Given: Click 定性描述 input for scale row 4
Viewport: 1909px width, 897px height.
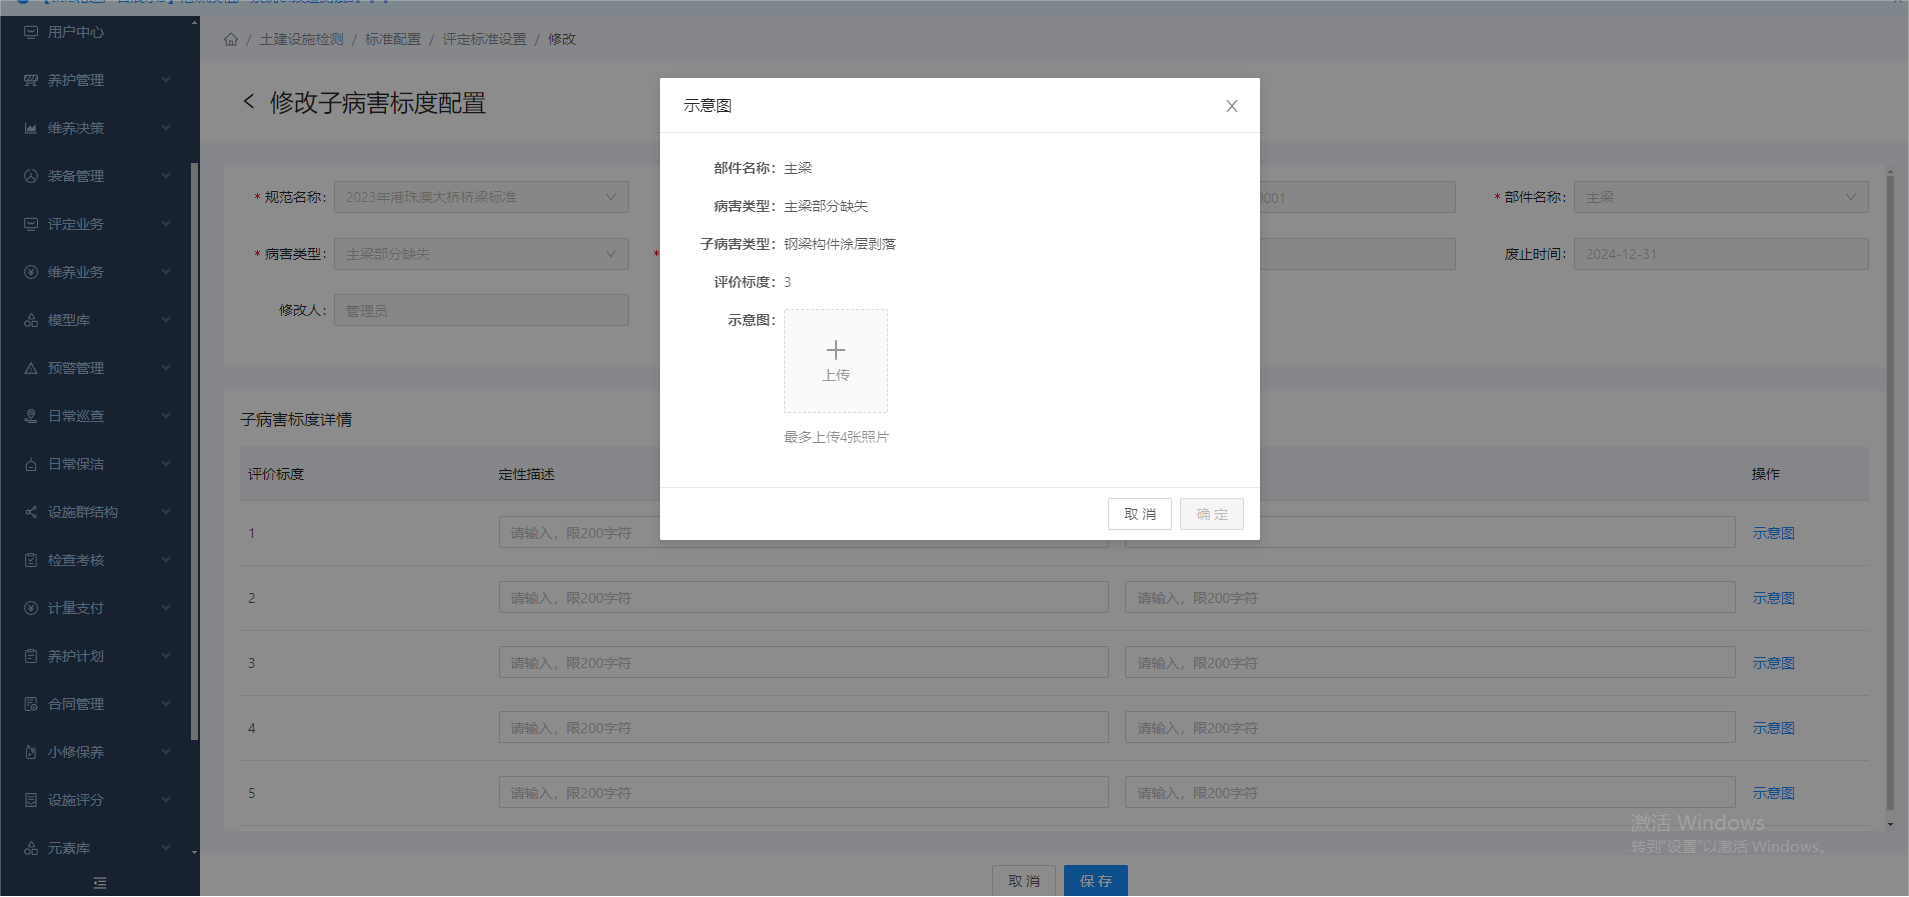Looking at the screenshot, I should (x=804, y=728).
